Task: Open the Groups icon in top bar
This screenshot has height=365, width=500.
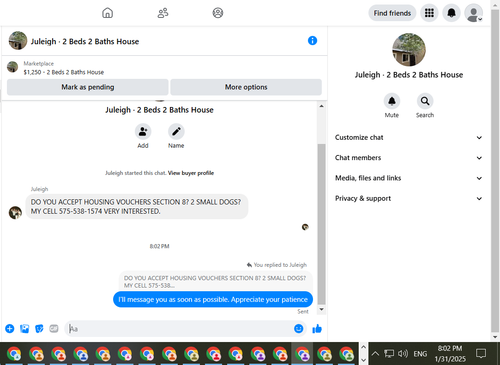Action: [x=218, y=13]
